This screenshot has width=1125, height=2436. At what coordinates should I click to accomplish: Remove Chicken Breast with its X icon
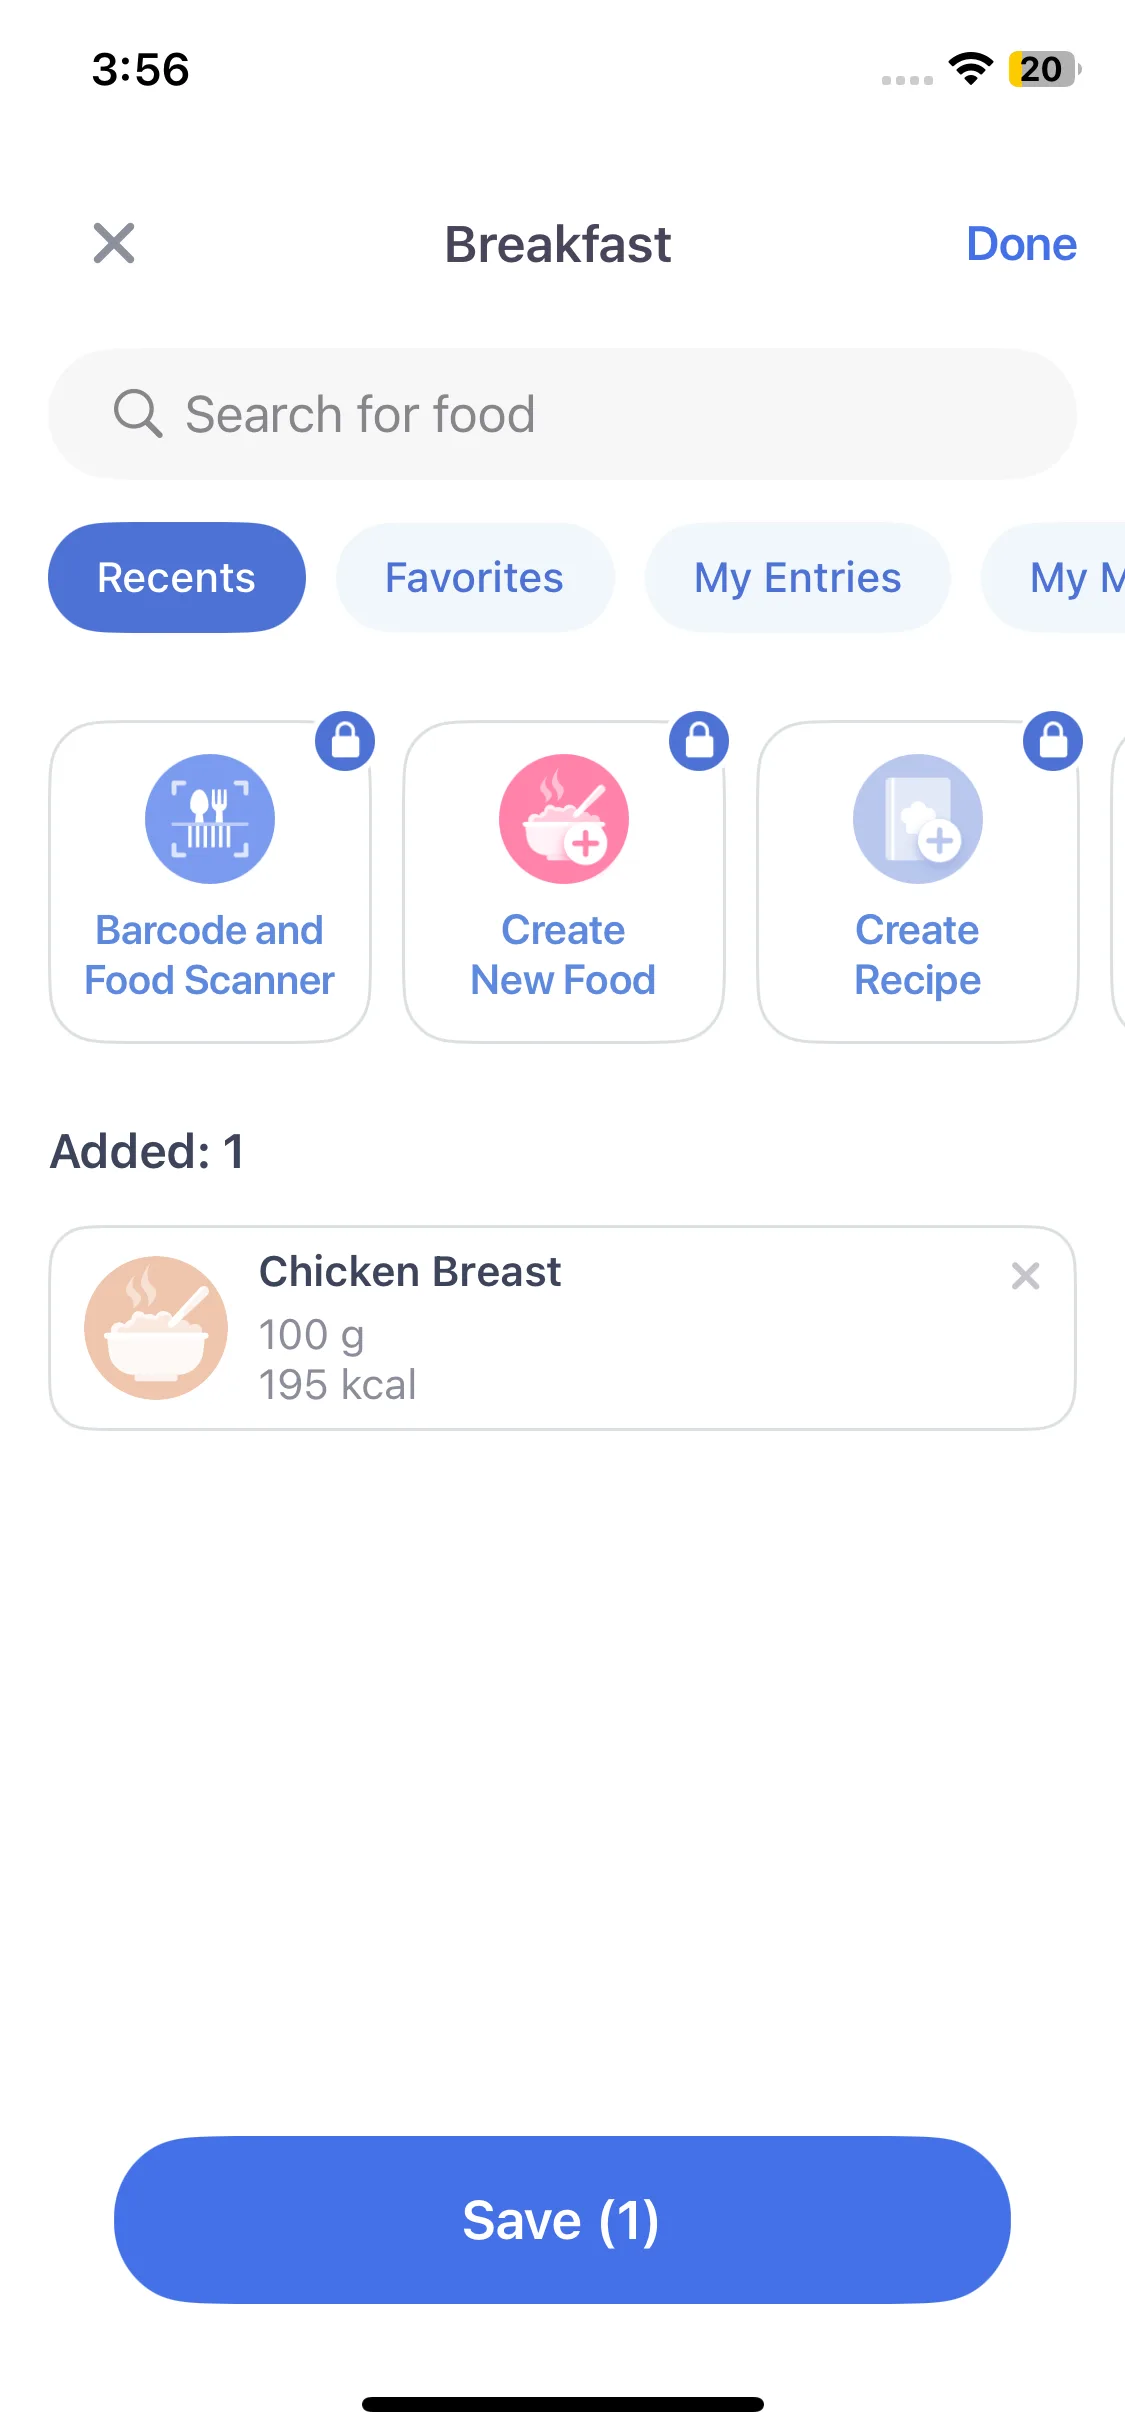1025,1275
